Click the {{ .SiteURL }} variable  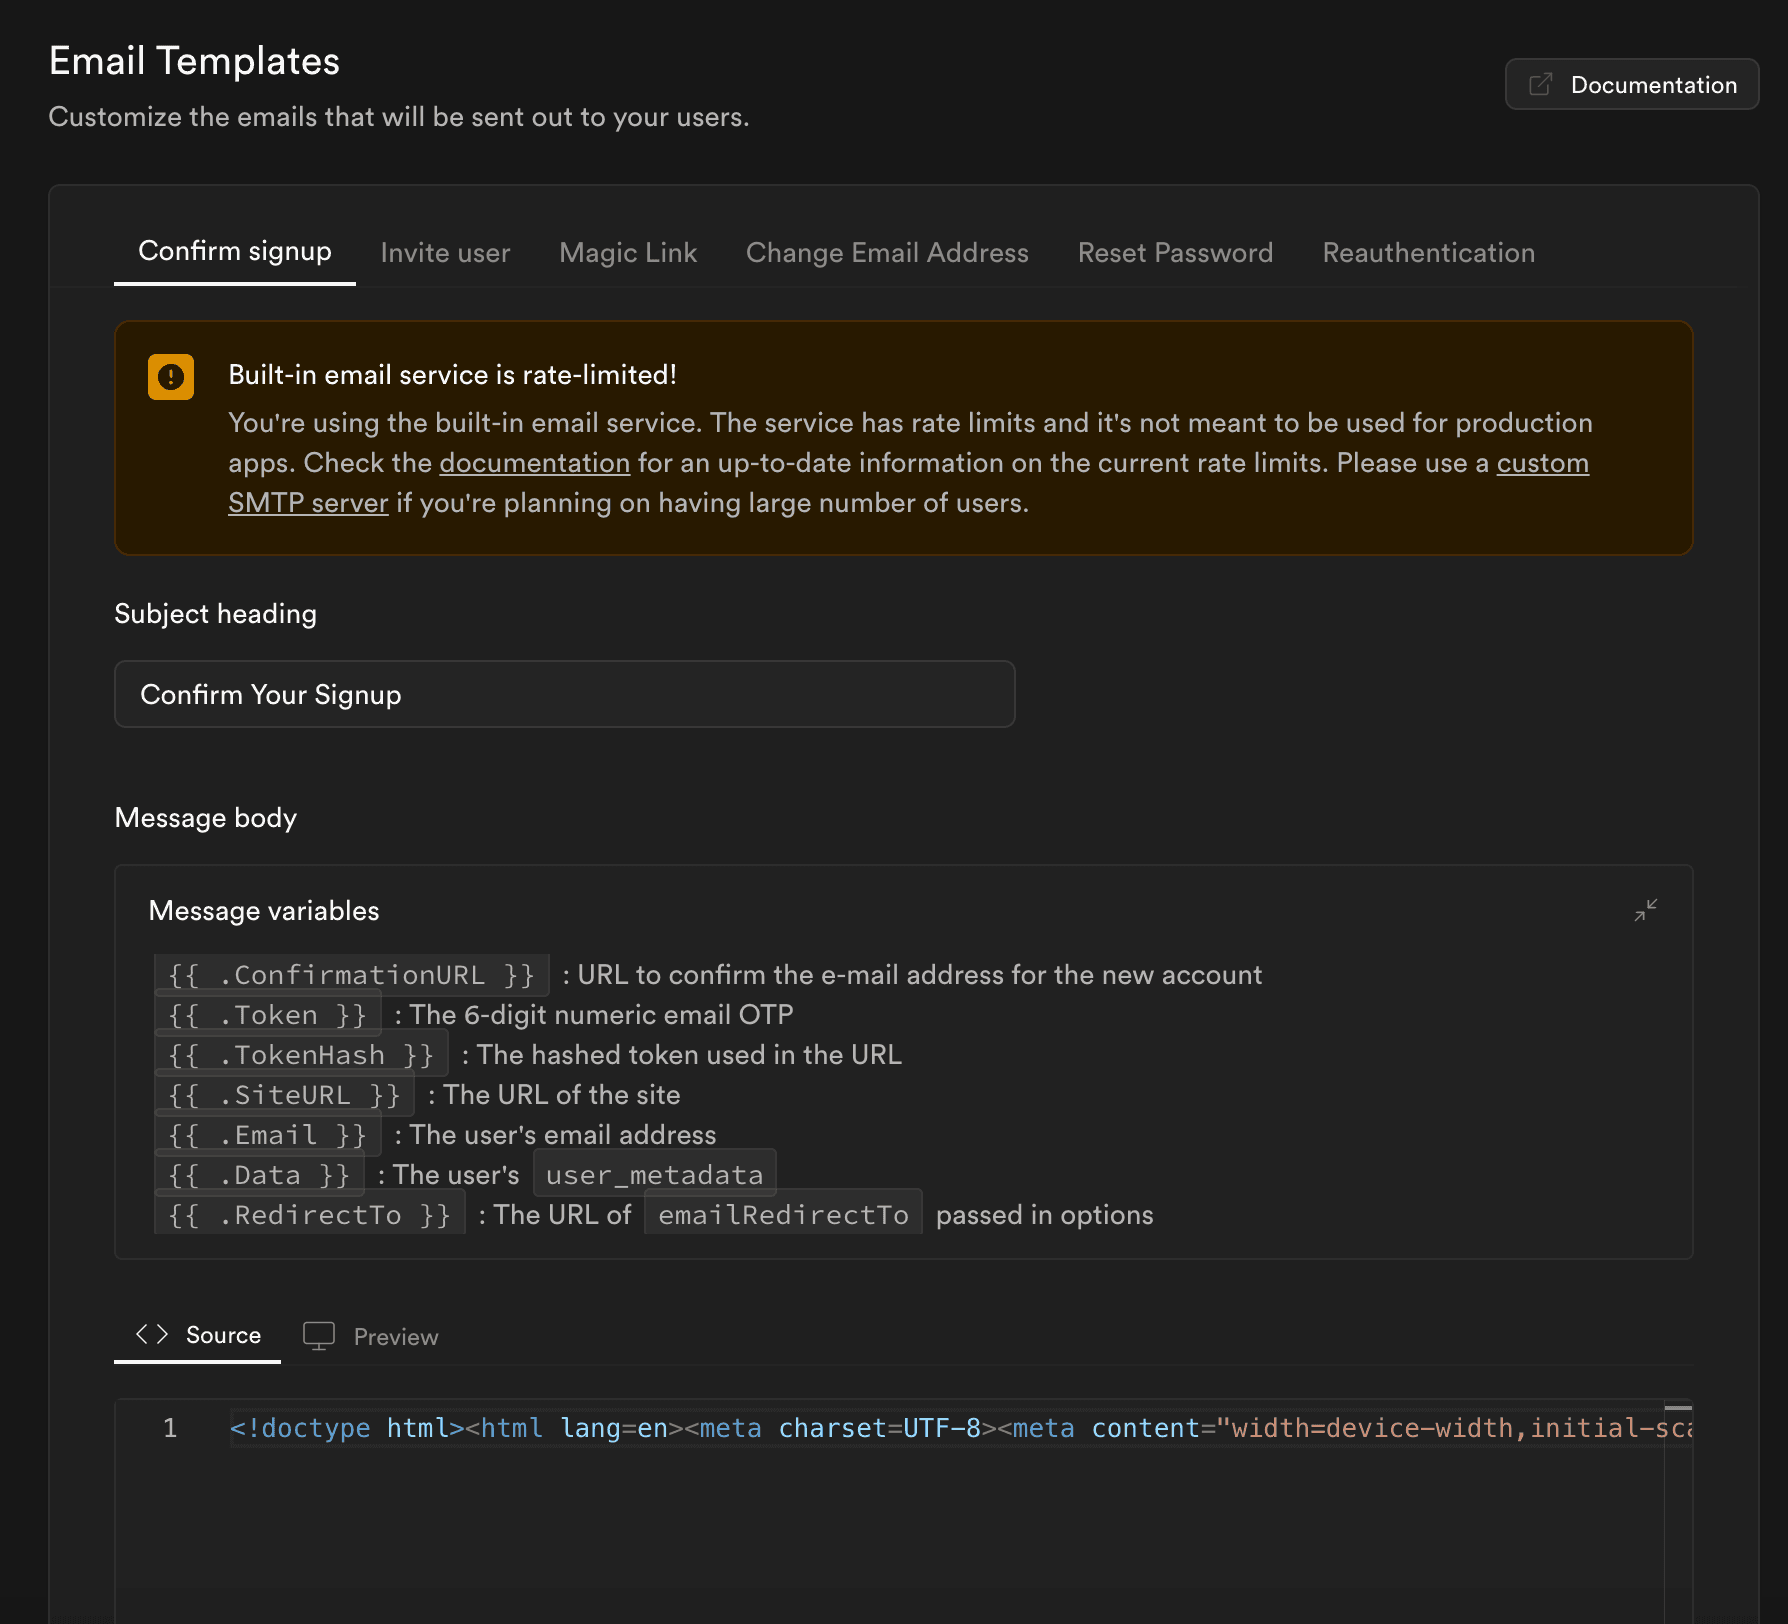(x=284, y=1095)
